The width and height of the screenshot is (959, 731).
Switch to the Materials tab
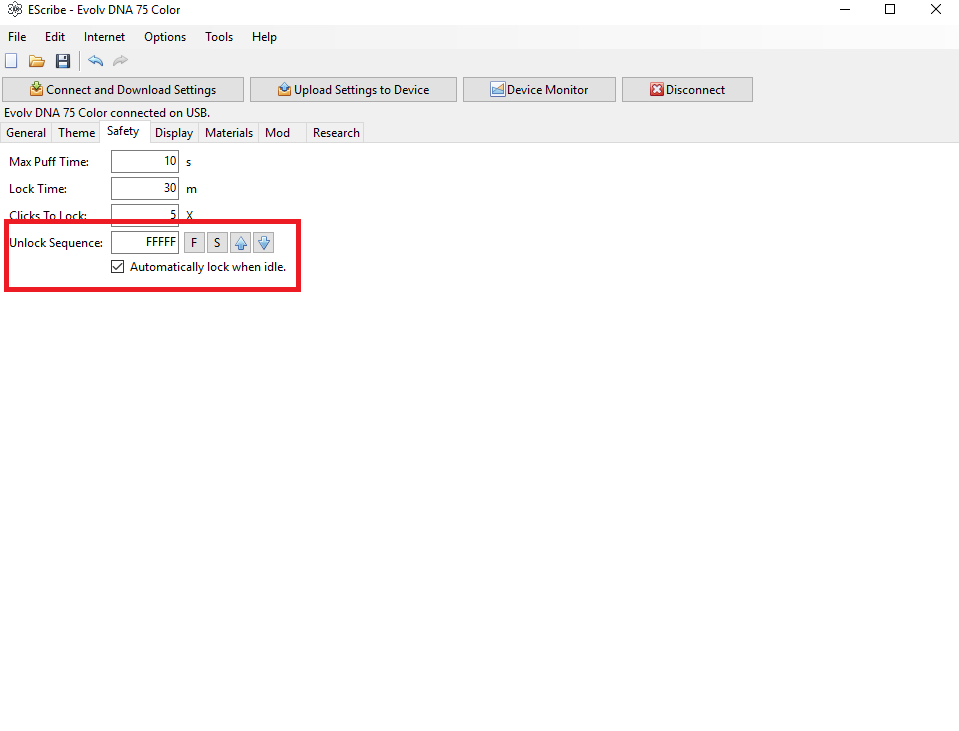(229, 133)
